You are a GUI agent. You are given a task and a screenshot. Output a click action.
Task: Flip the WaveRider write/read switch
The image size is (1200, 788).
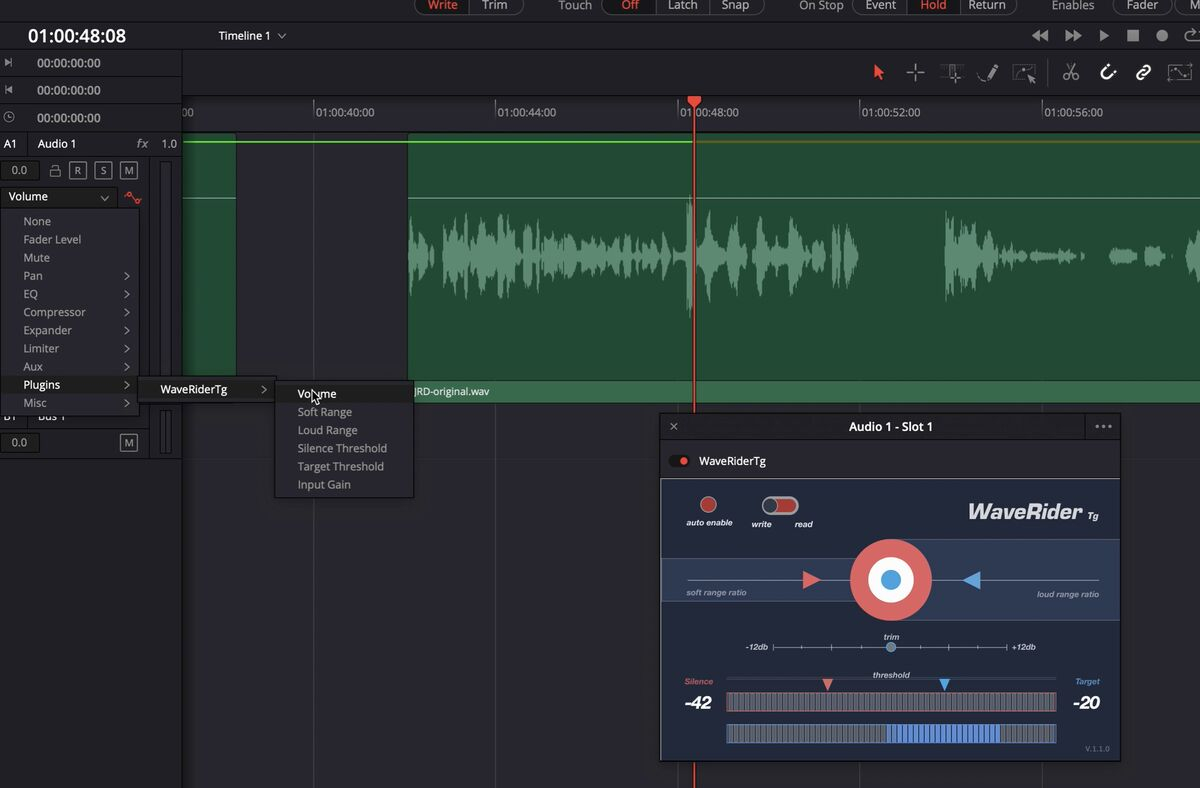[780, 506]
